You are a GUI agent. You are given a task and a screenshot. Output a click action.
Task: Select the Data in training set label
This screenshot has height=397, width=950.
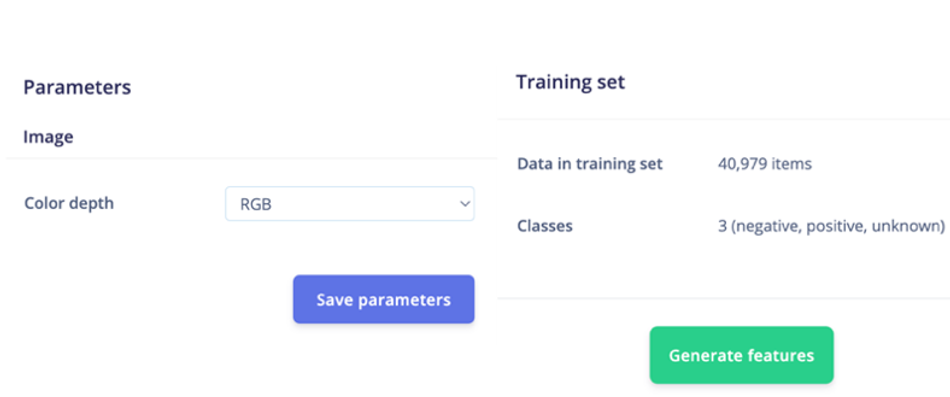(x=590, y=164)
